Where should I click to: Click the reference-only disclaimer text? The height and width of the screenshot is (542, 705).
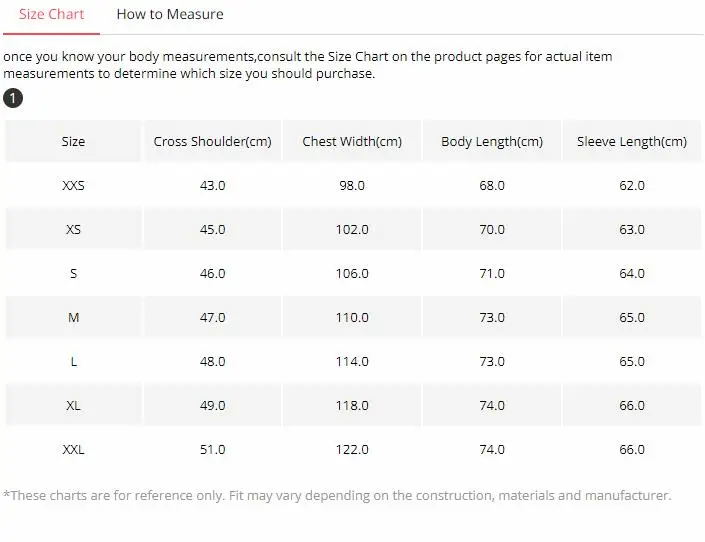pyautogui.click(x=337, y=496)
